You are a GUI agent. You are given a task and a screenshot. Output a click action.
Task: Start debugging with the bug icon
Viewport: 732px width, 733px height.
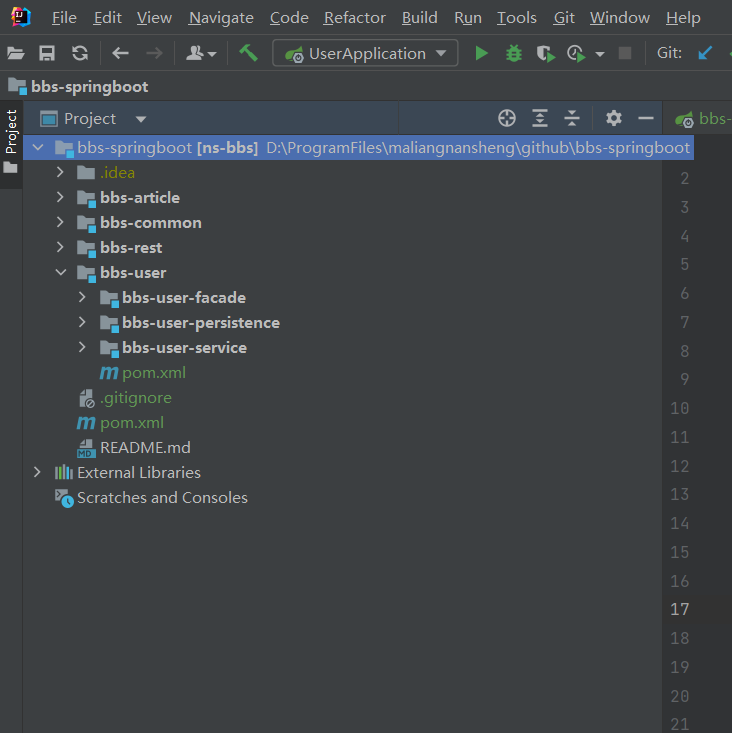(514, 54)
